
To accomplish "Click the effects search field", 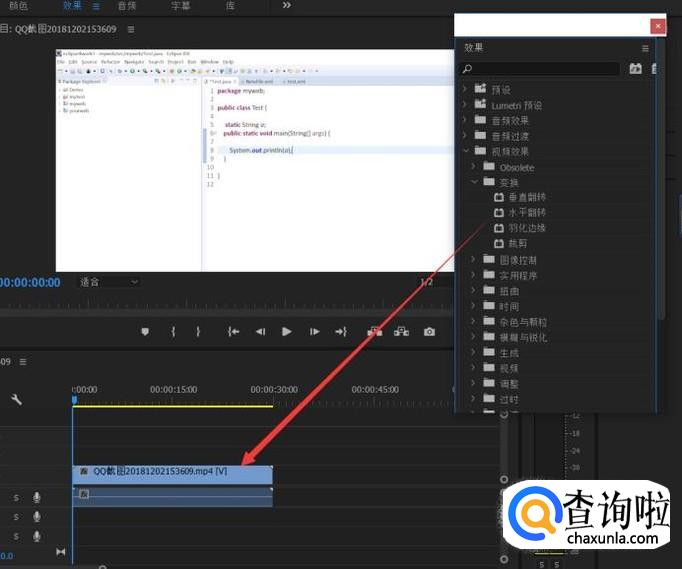I will [x=540, y=69].
